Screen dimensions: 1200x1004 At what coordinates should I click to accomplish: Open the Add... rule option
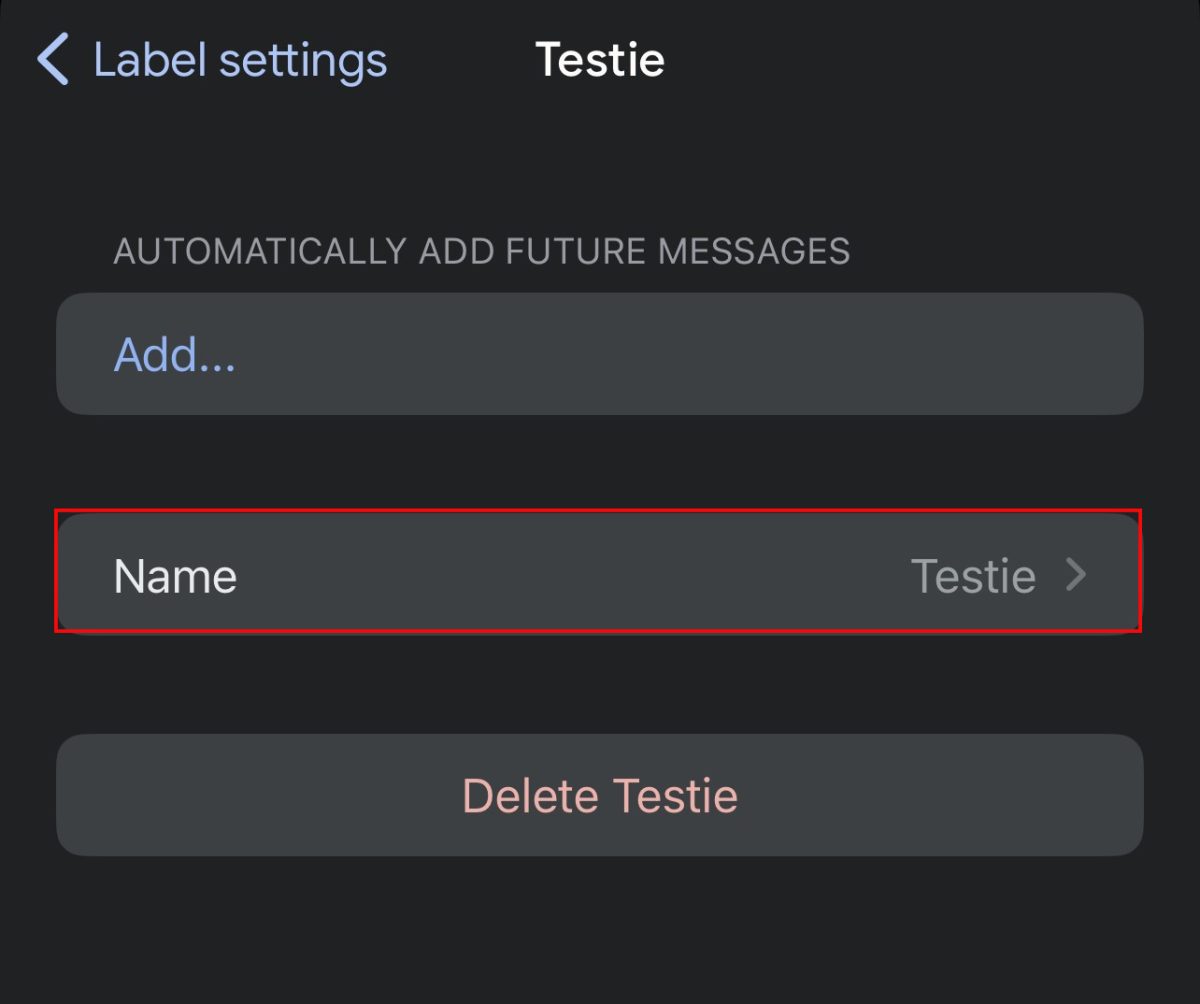[x=600, y=354]
